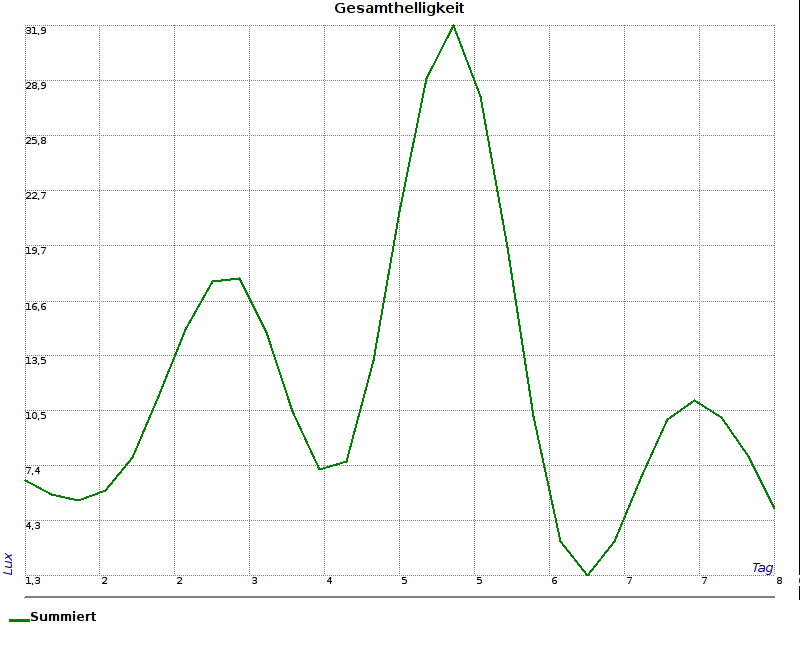Click the 7,4 y-axis value

click(x=33, y=471)
